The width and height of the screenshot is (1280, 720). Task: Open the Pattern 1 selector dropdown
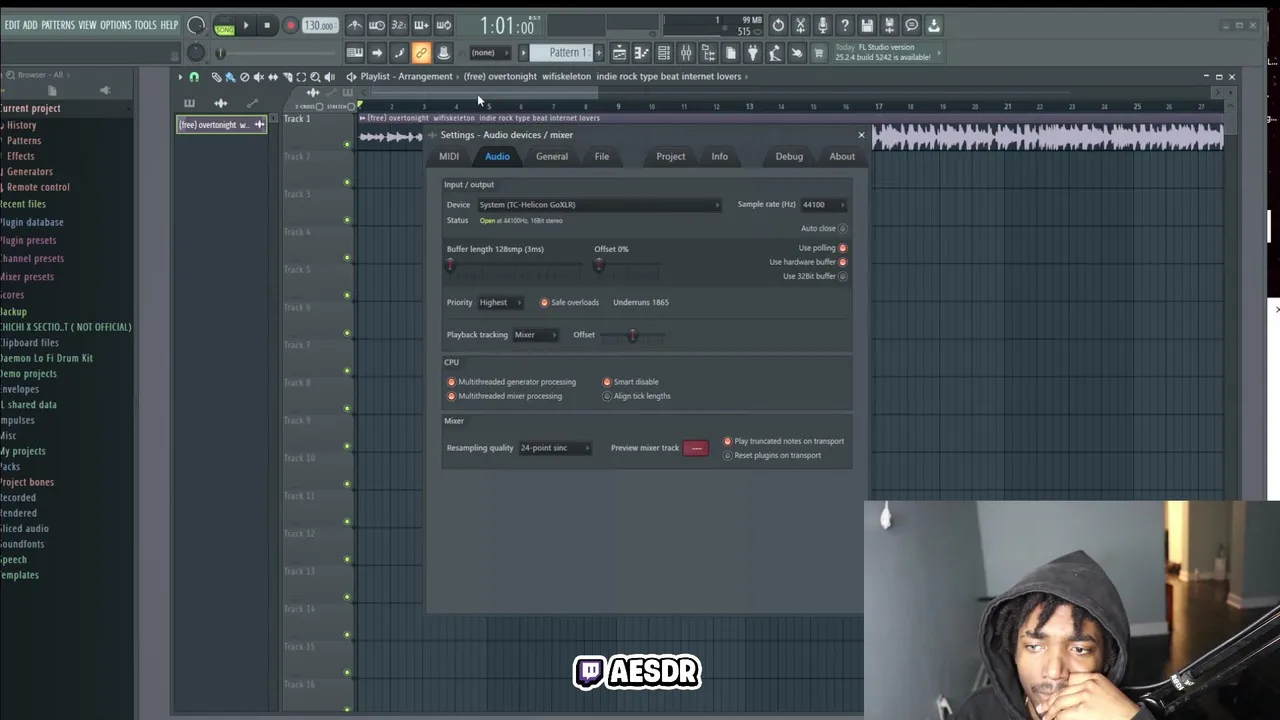565,52
